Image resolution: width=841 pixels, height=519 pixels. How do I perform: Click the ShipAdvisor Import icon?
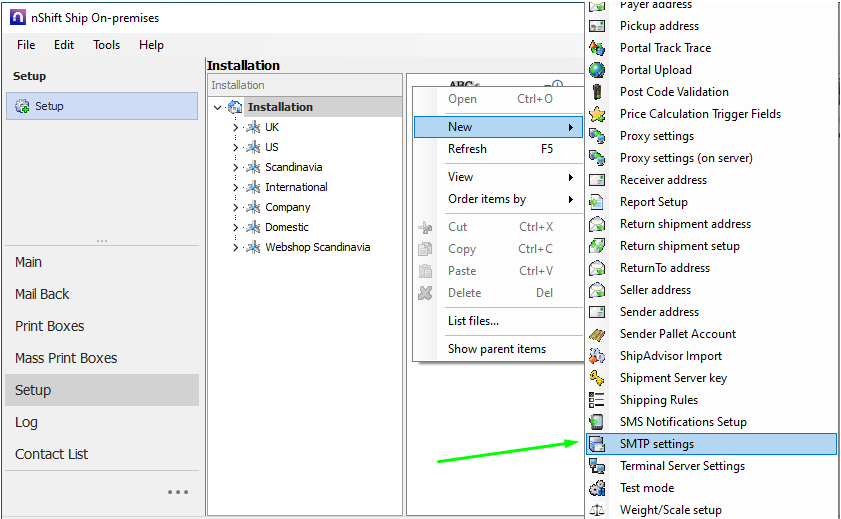pyautogui.click(x=597, y=356)
